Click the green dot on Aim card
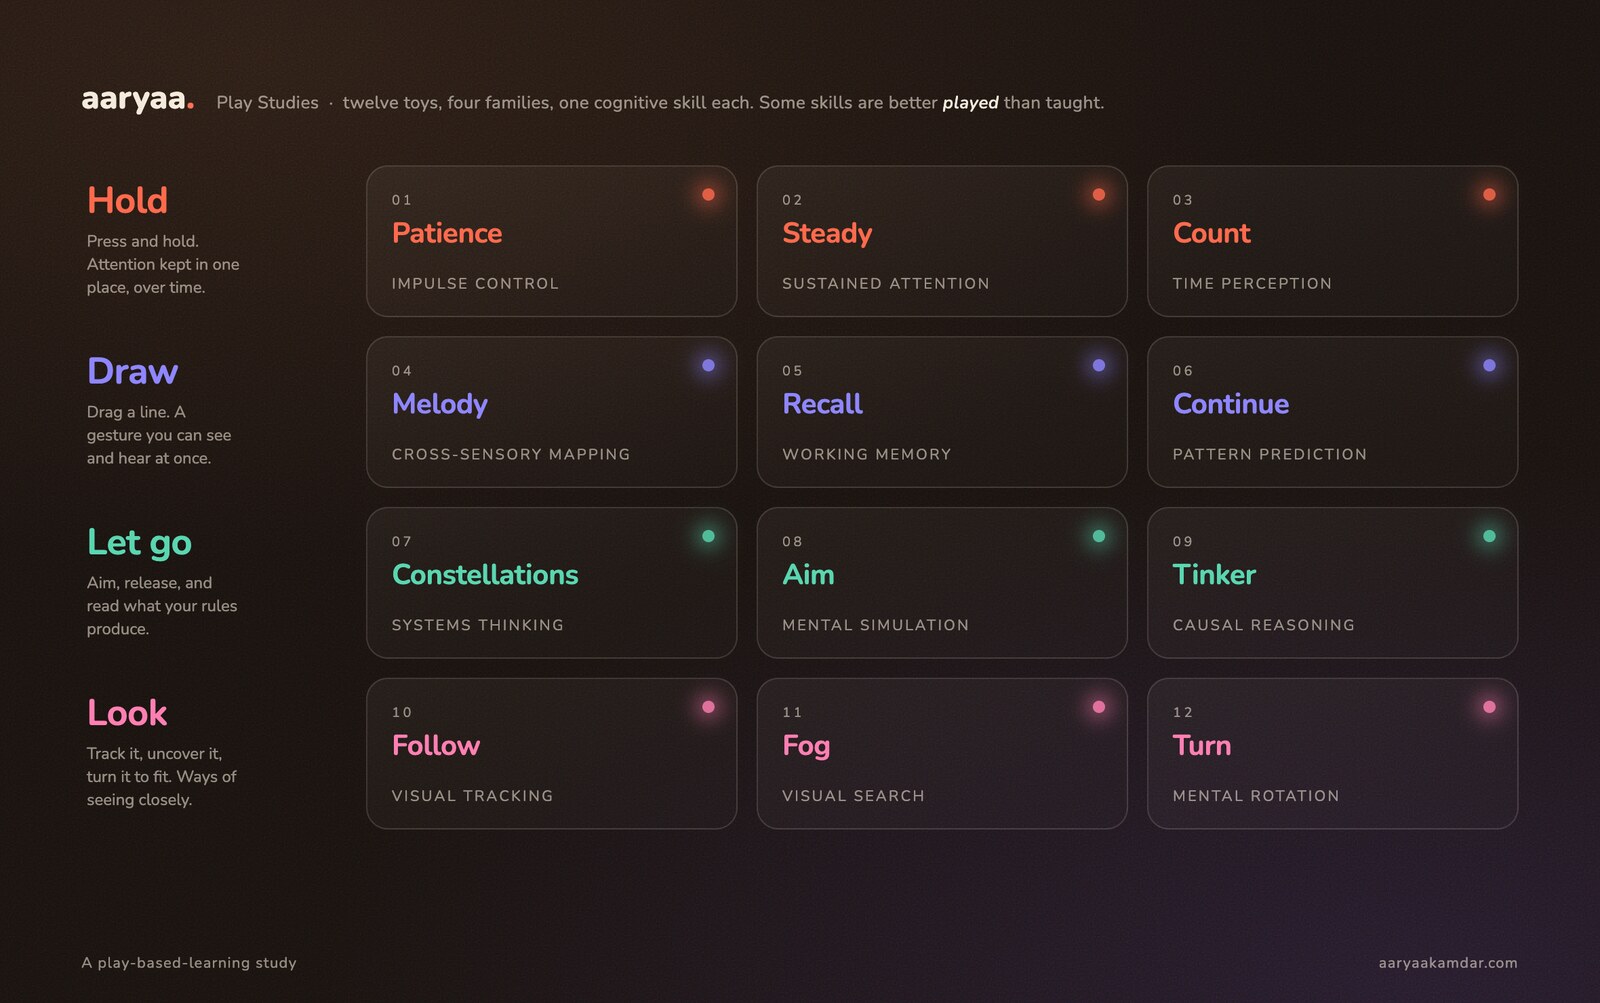The width and height of the screenshot is (1600, 1003). [1099, 536]
